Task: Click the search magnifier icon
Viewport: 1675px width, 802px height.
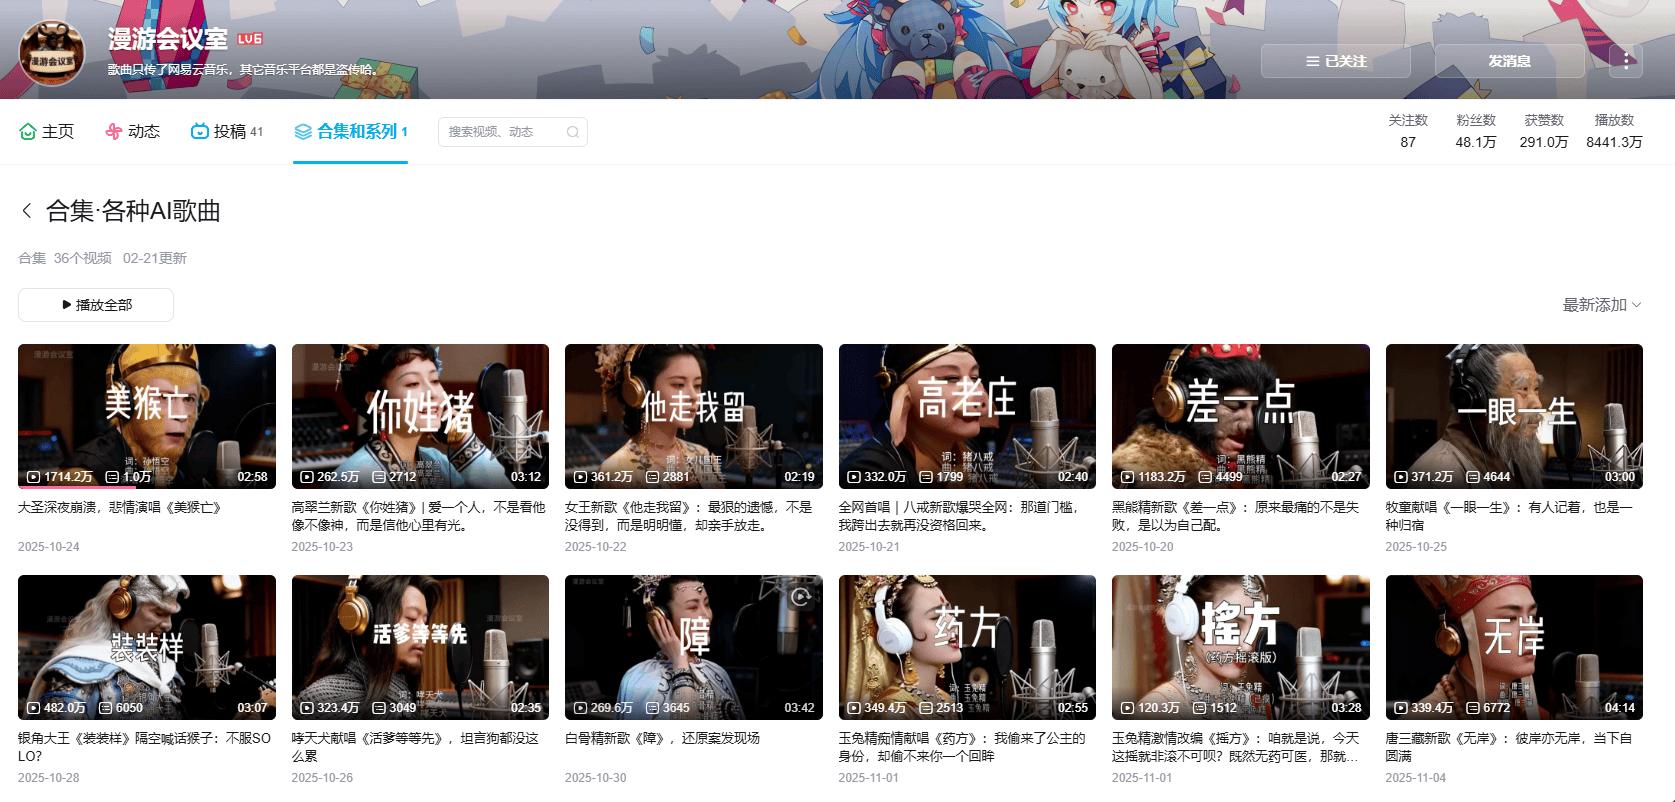Action: [573, 132]
